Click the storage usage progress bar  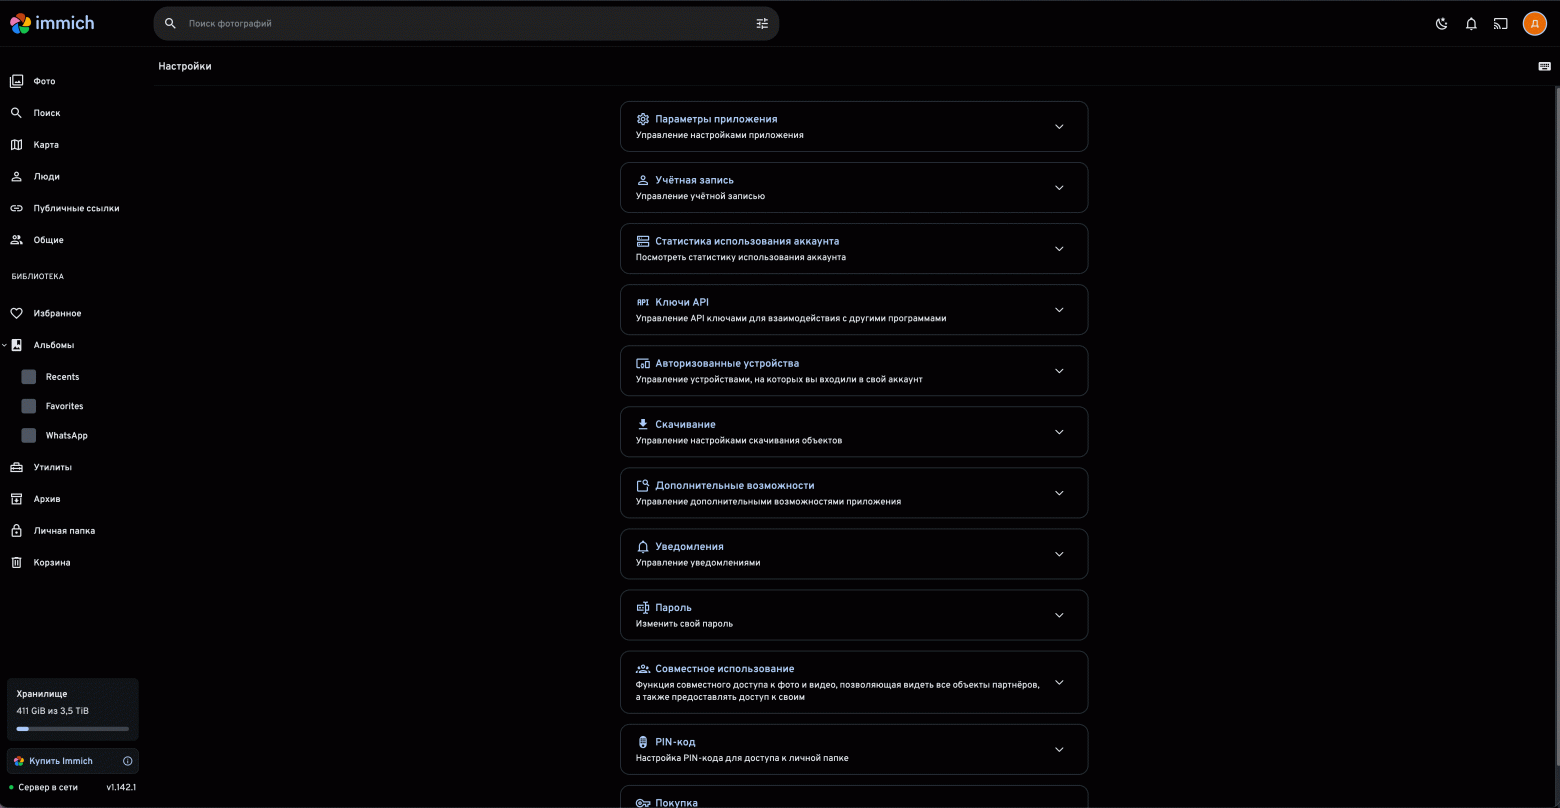click(x=72, y=729)
